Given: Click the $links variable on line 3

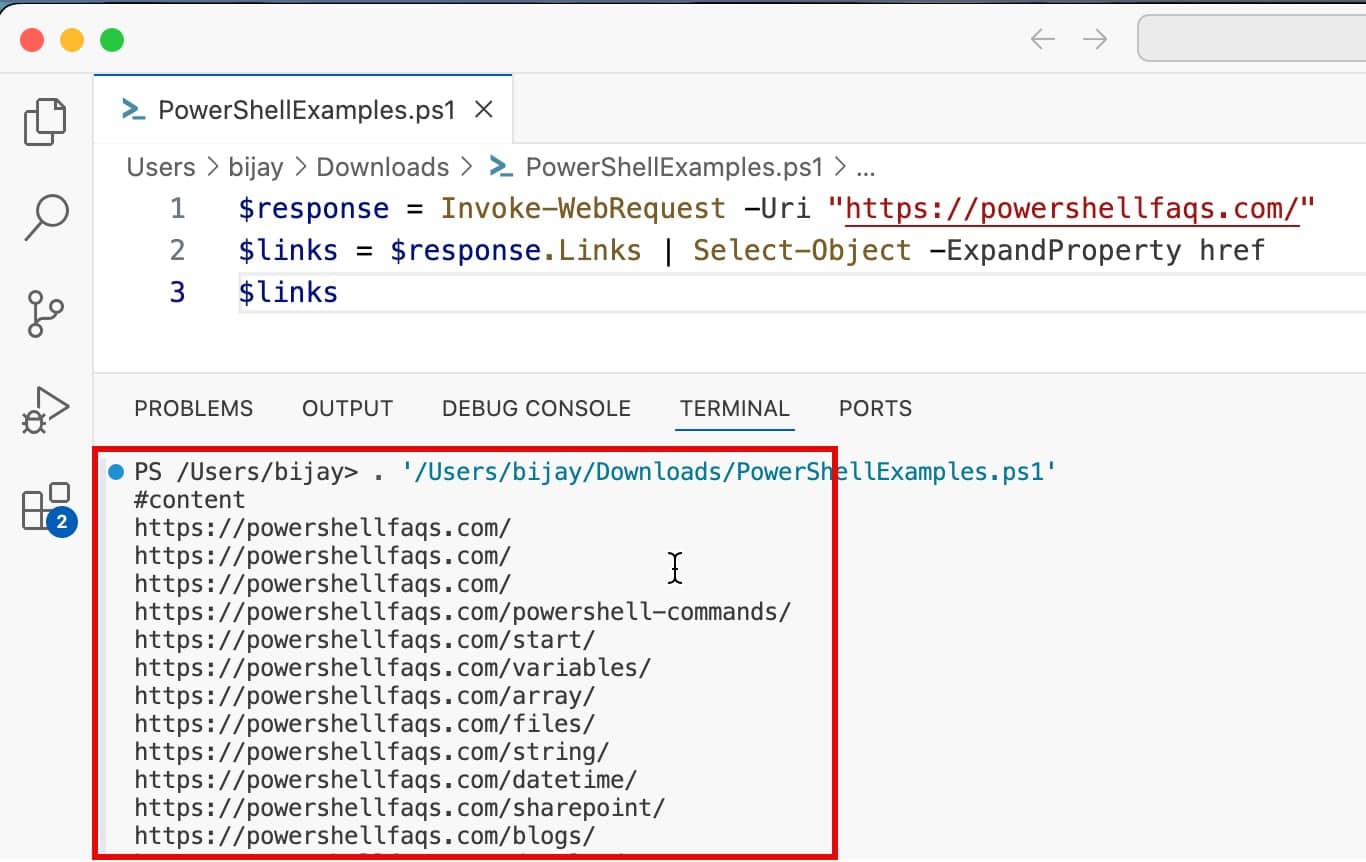Looking at the screenshot, I should coord(288,292).
